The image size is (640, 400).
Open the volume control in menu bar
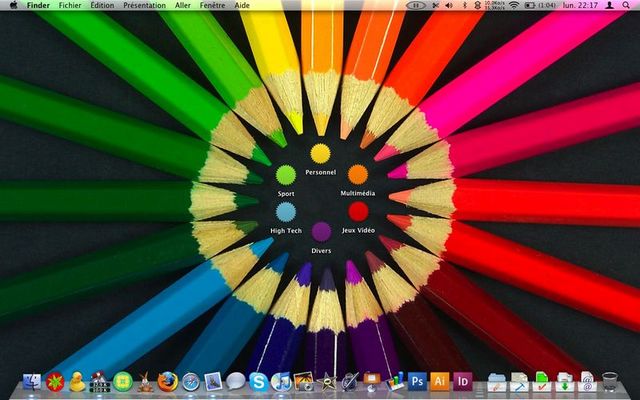pyautogui.click(x=449, y=5)
